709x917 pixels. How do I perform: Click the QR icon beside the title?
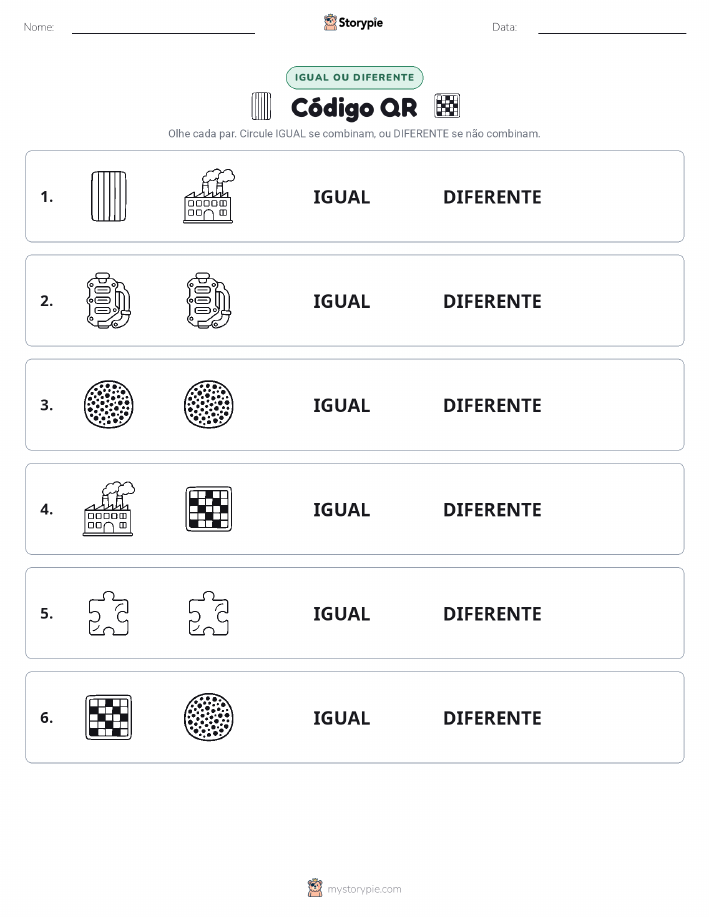click(447, 106)
